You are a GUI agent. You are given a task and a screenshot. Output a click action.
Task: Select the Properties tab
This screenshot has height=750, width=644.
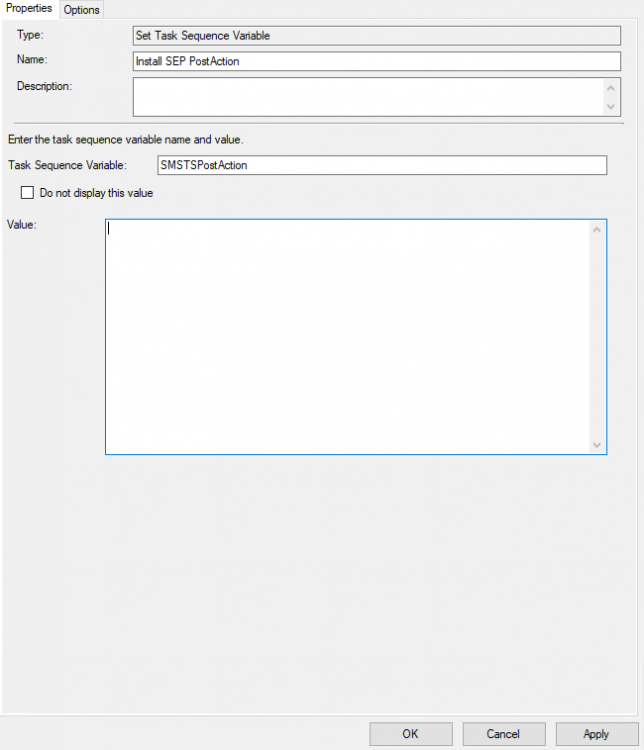(x=29, y=9)
